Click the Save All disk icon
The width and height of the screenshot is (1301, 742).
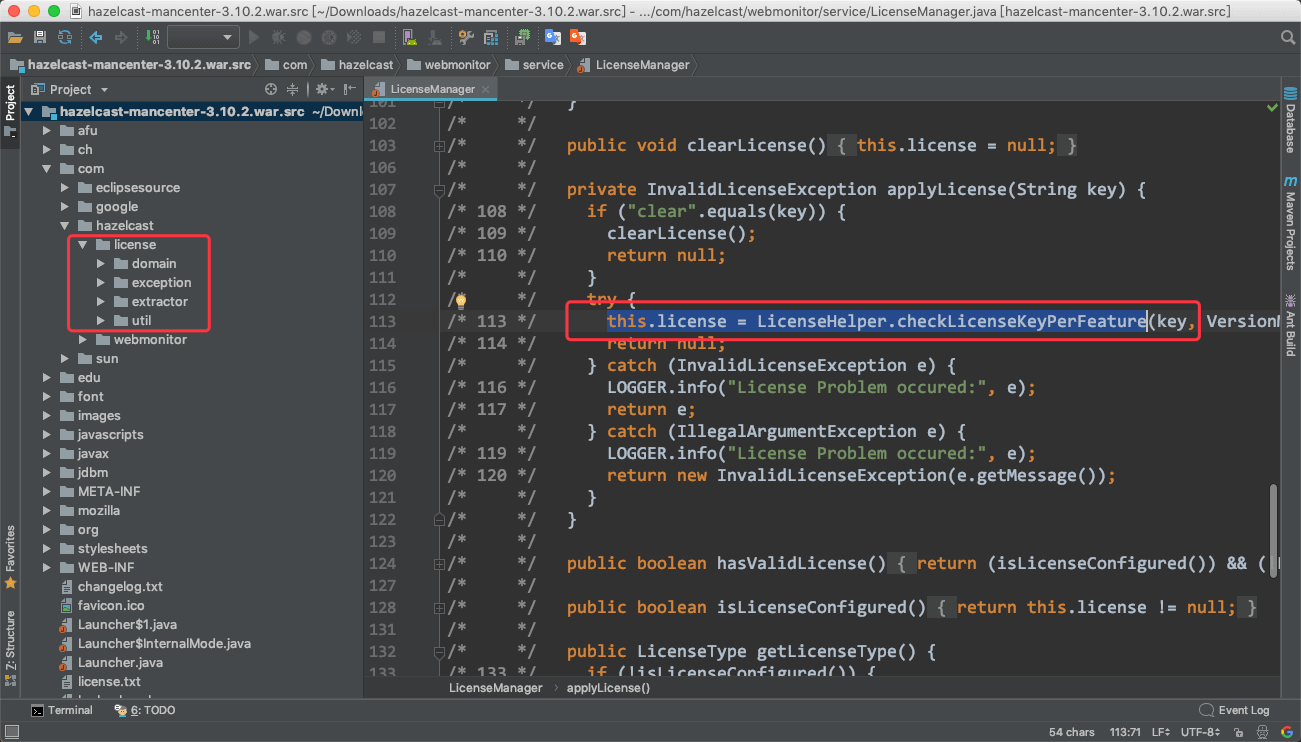(x=40, y=37)
